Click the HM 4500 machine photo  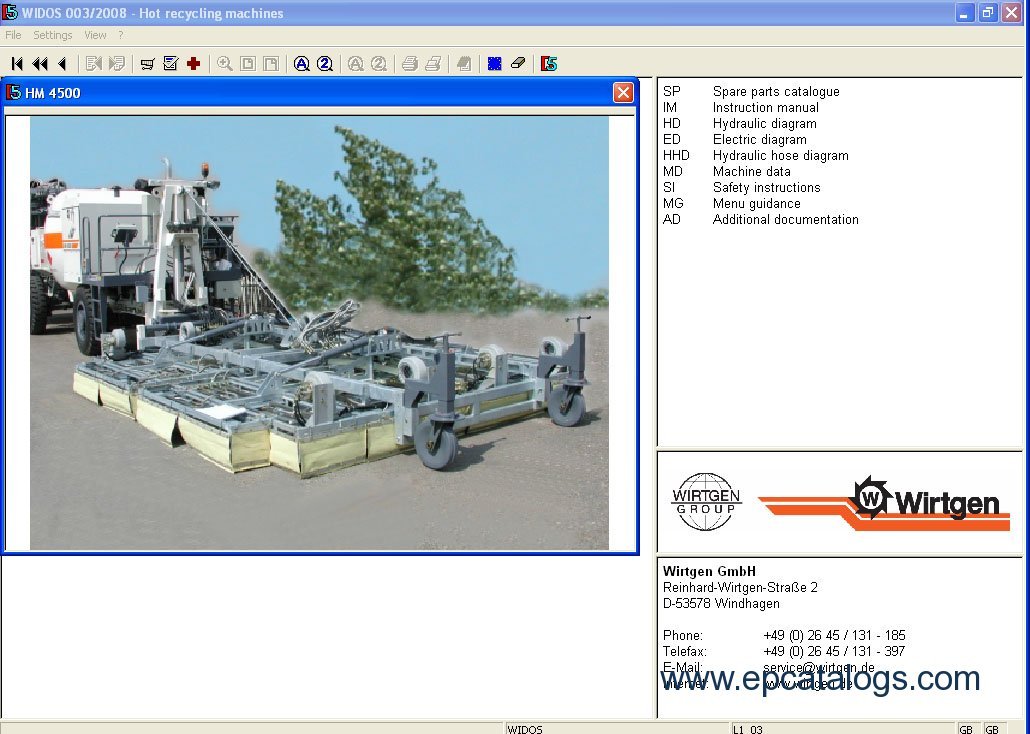319,333
